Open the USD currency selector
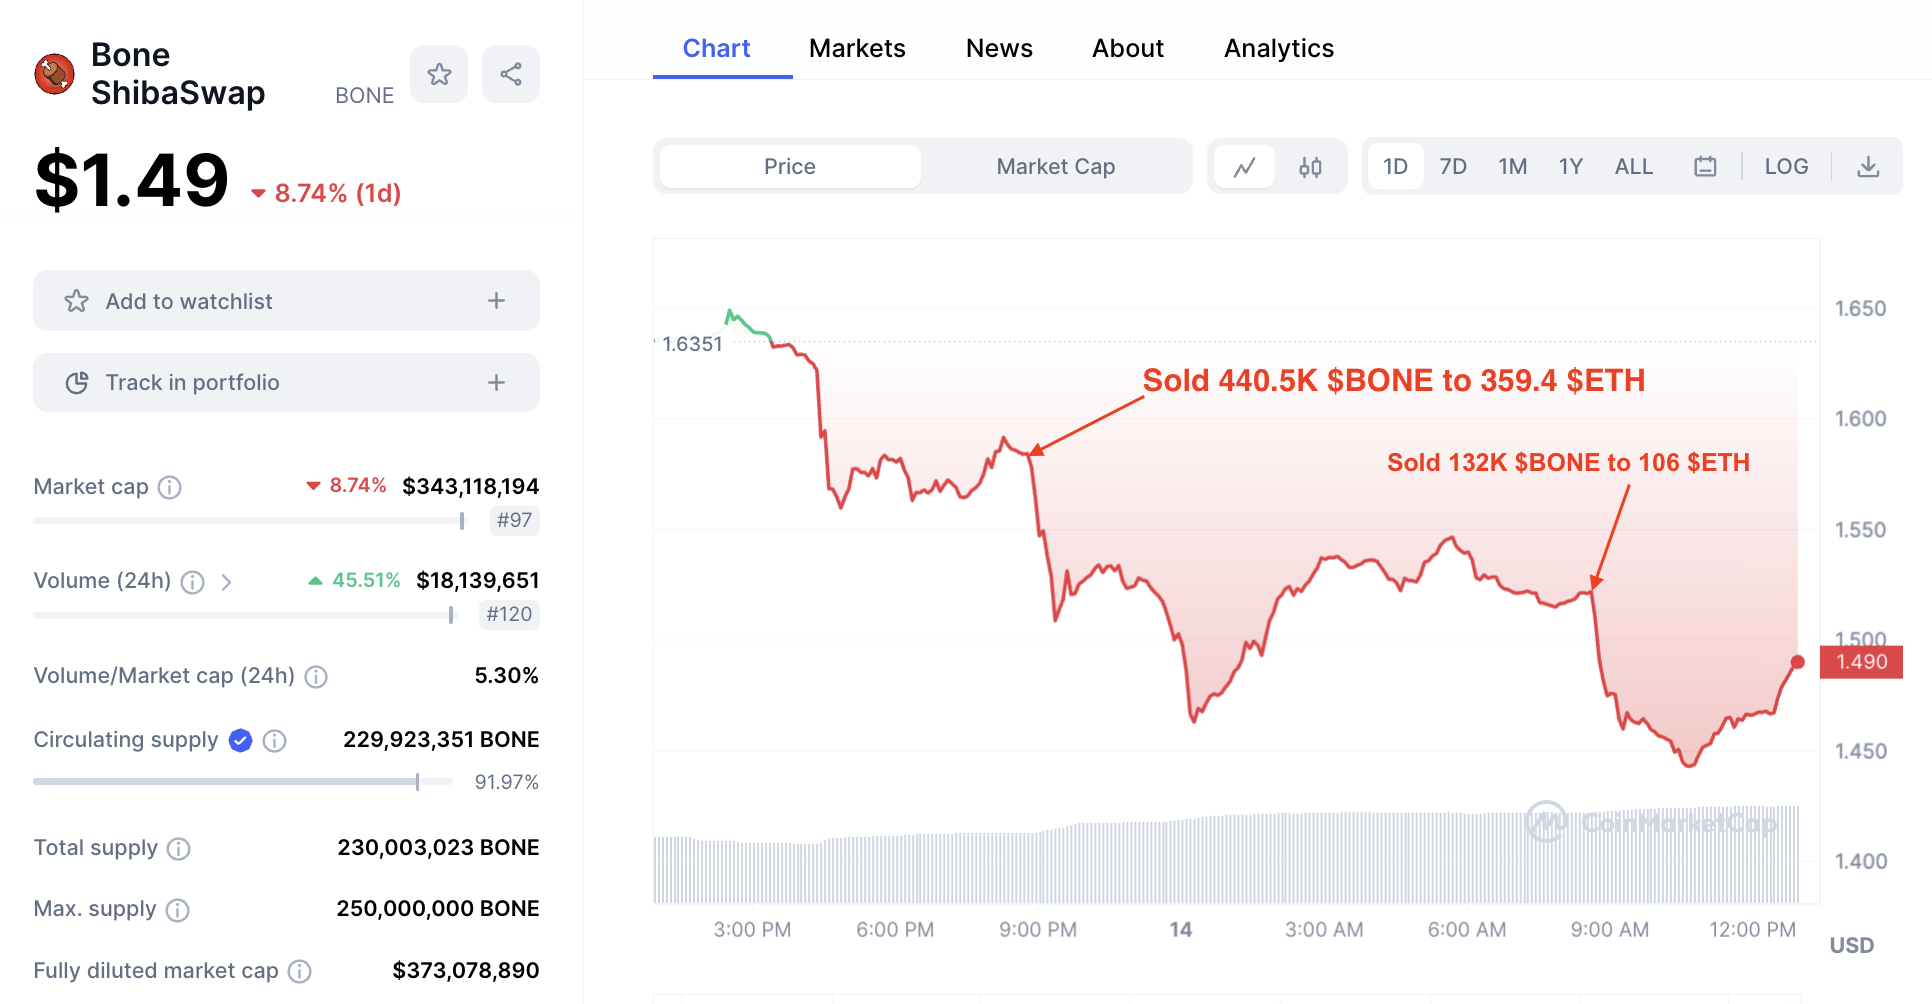 (x=1852, y=945)
